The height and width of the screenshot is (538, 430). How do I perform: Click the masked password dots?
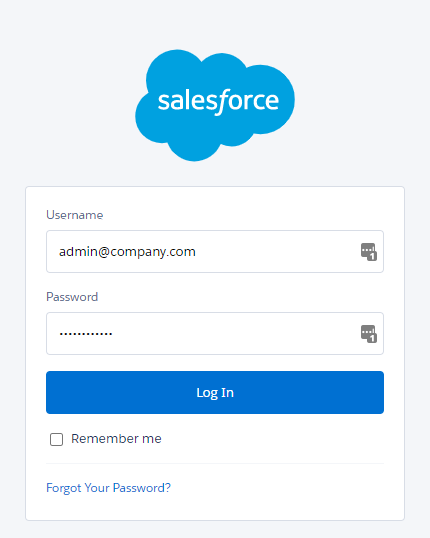[86, 334]
